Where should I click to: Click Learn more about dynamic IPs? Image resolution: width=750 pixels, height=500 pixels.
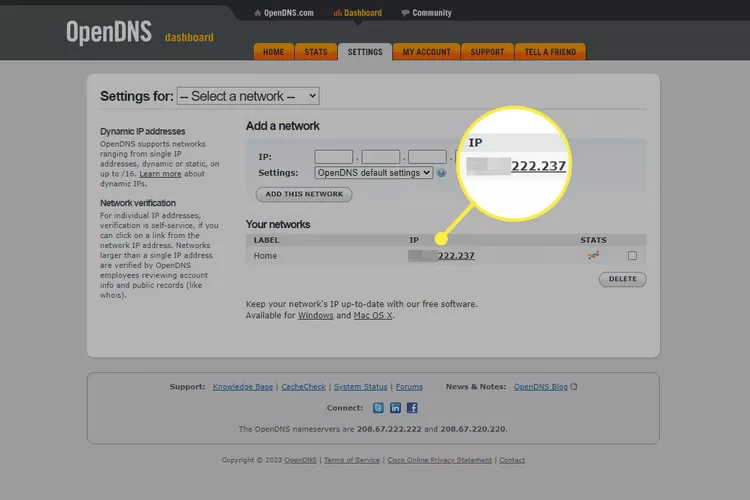tap(160, 174)
